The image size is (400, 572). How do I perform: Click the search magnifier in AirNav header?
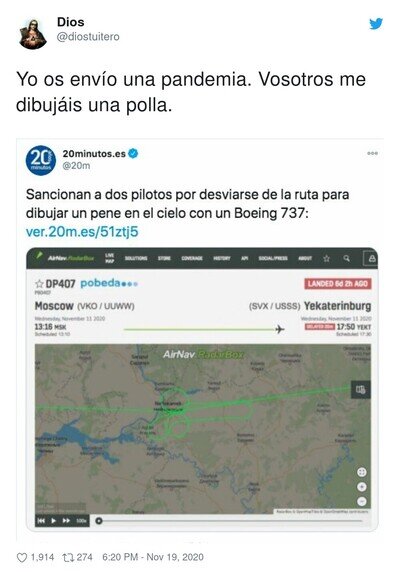346,258
